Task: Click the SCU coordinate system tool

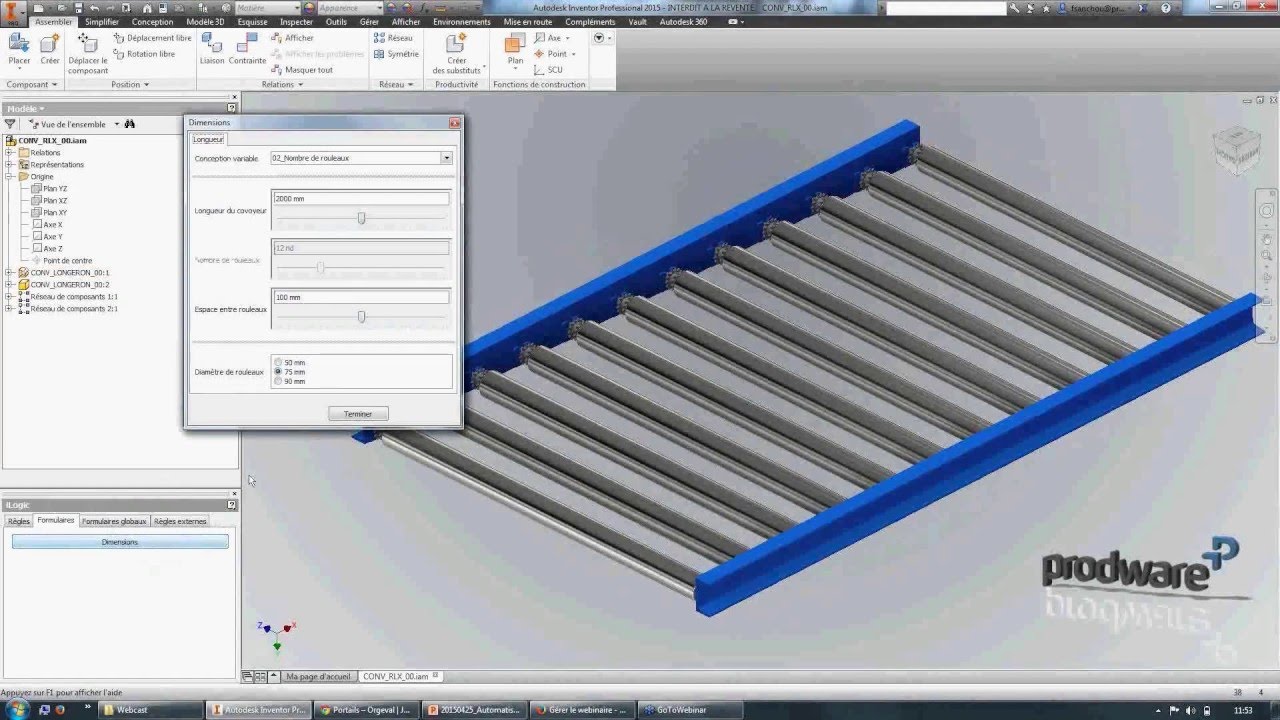Action: click(548, 70)
